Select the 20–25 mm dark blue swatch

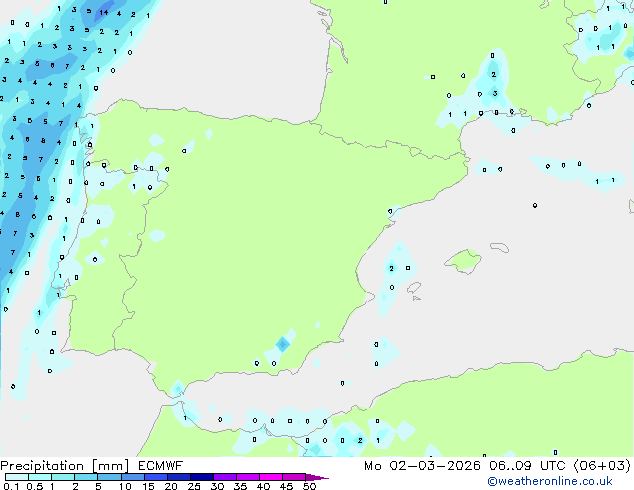pyautogui.click(x=179, y=477)
